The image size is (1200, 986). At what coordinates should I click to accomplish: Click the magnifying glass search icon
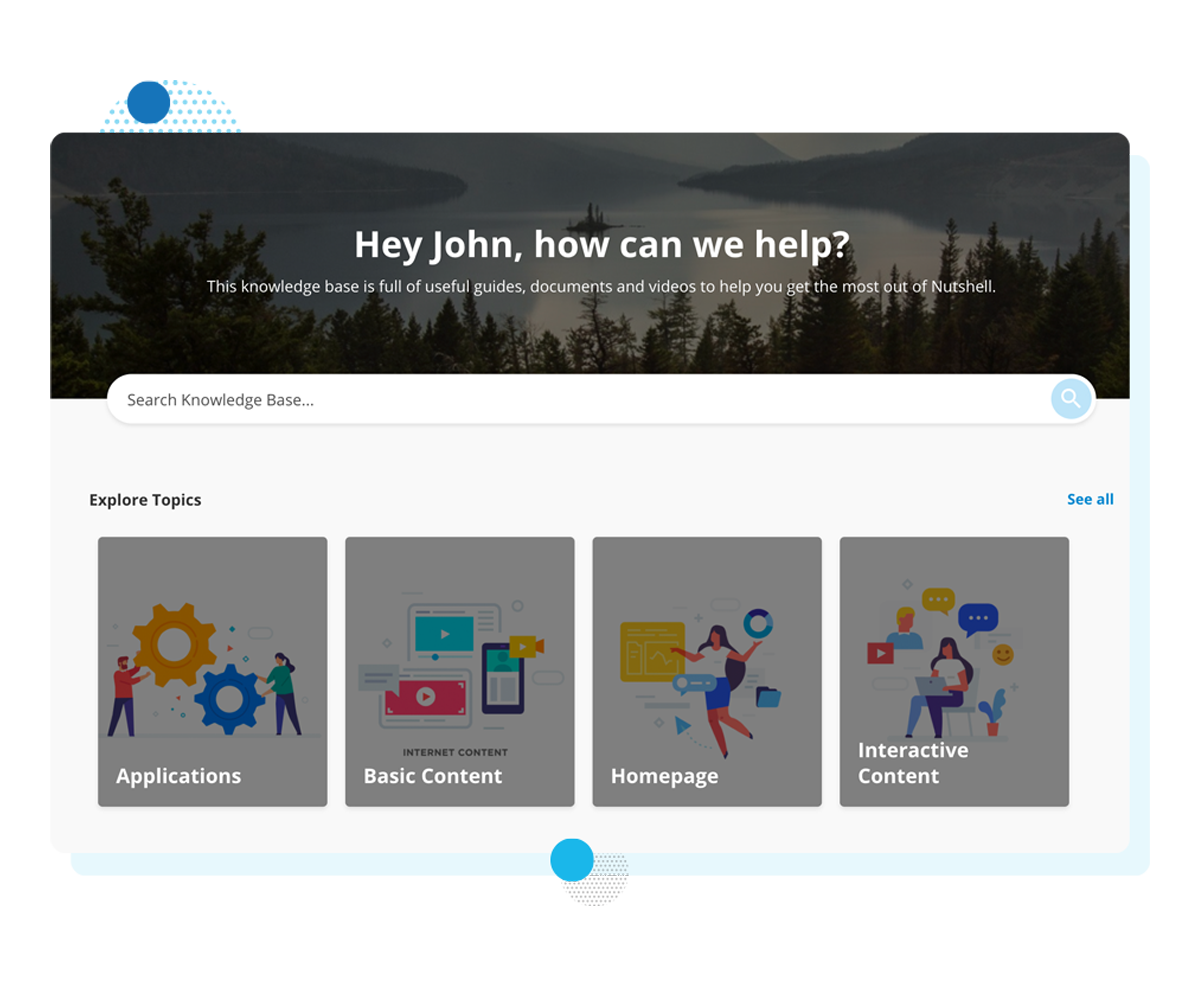1070,399
